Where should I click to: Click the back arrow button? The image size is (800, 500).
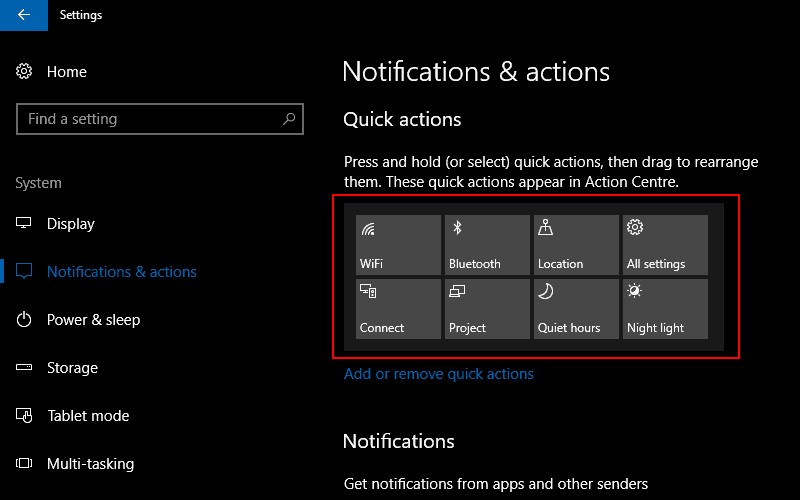23,15
